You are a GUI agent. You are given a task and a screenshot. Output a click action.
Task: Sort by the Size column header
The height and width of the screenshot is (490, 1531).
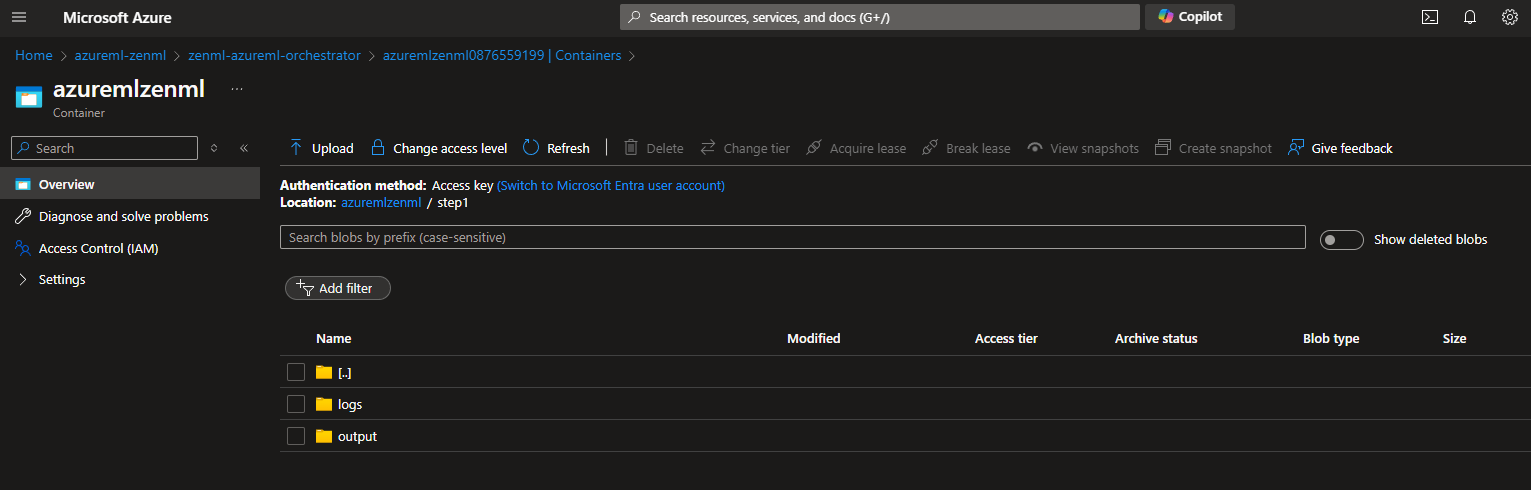1454,339
